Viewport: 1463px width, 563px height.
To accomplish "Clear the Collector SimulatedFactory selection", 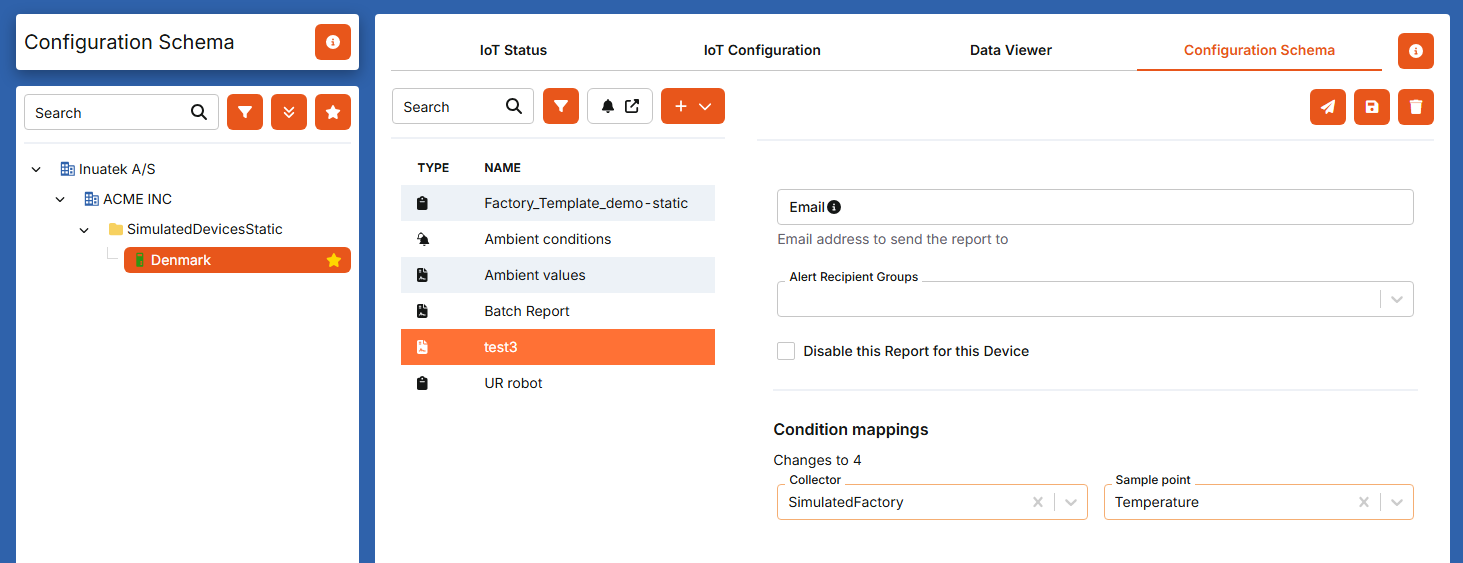I will pos(1038,502).
